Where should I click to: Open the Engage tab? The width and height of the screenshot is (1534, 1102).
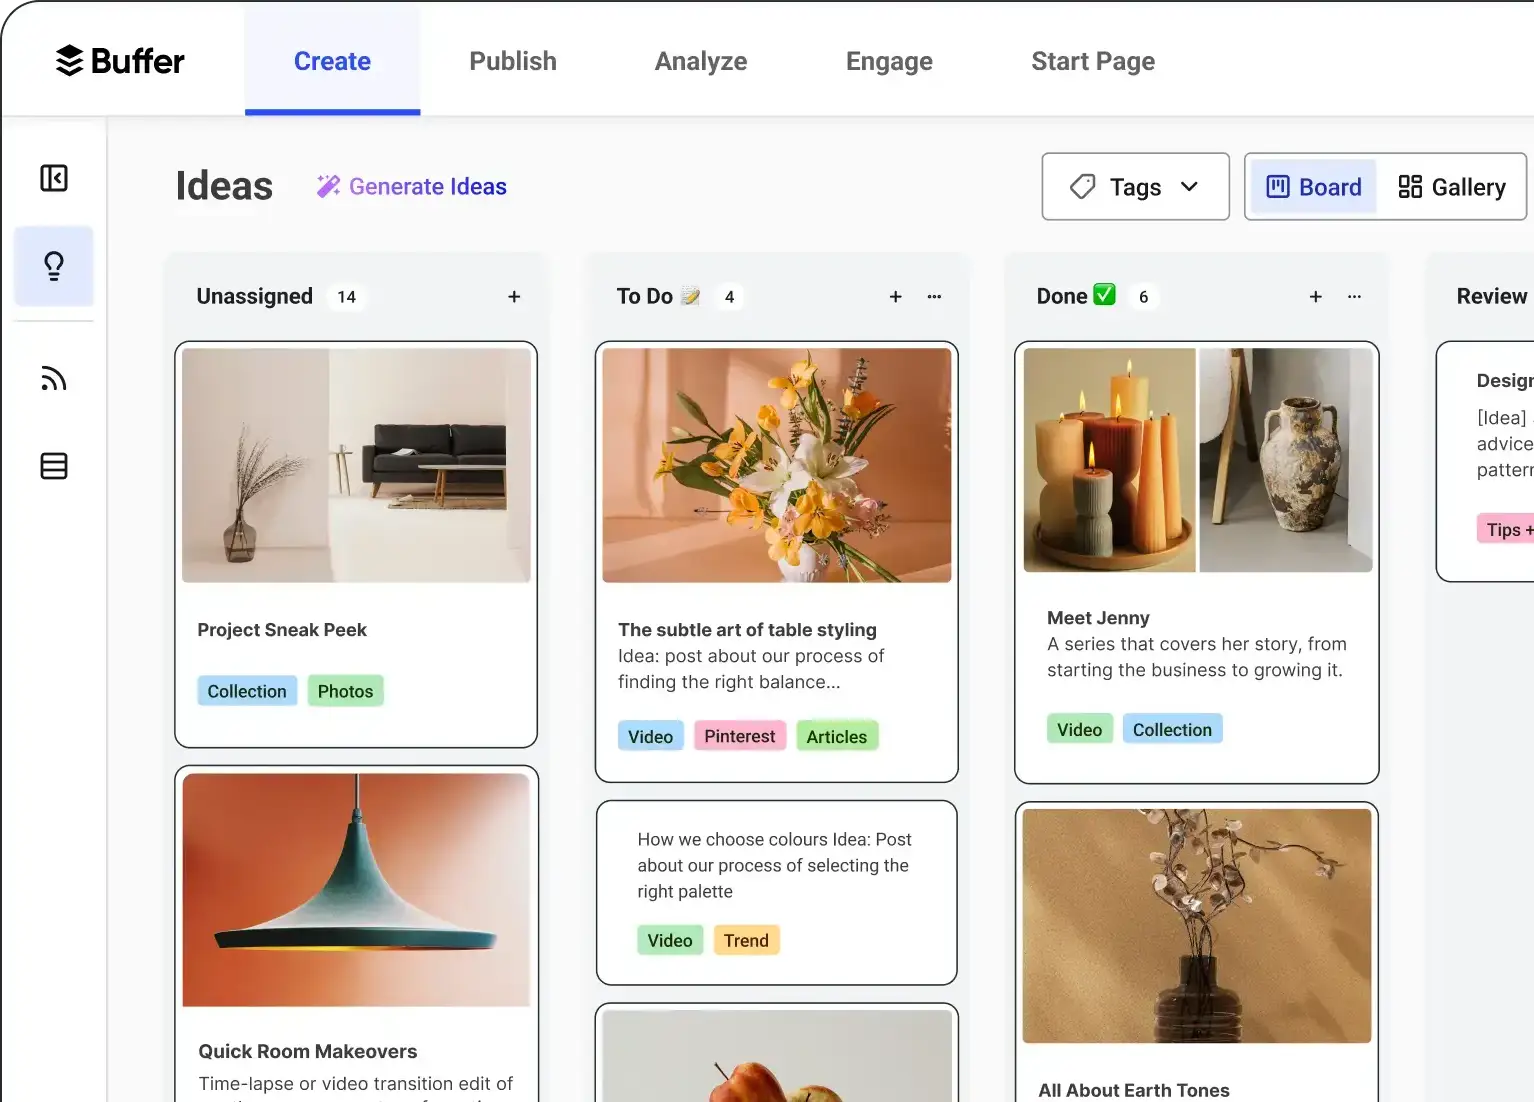click(889, 61)
